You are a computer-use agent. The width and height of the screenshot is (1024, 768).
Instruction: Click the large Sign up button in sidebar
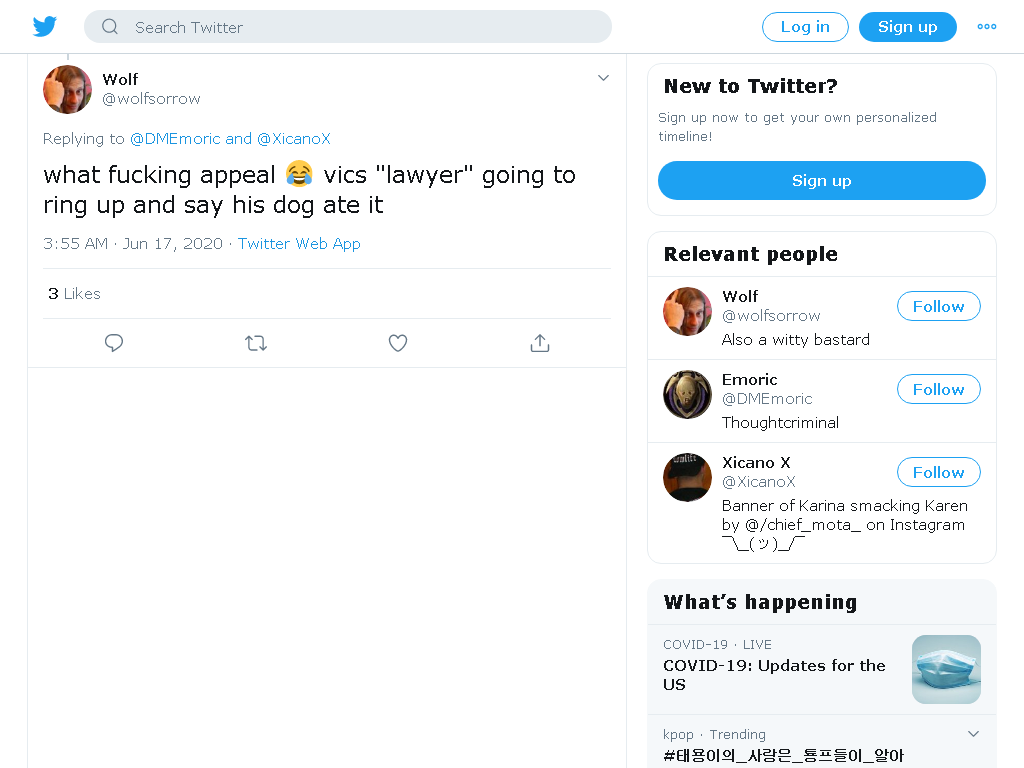click(x=822, y=180)
